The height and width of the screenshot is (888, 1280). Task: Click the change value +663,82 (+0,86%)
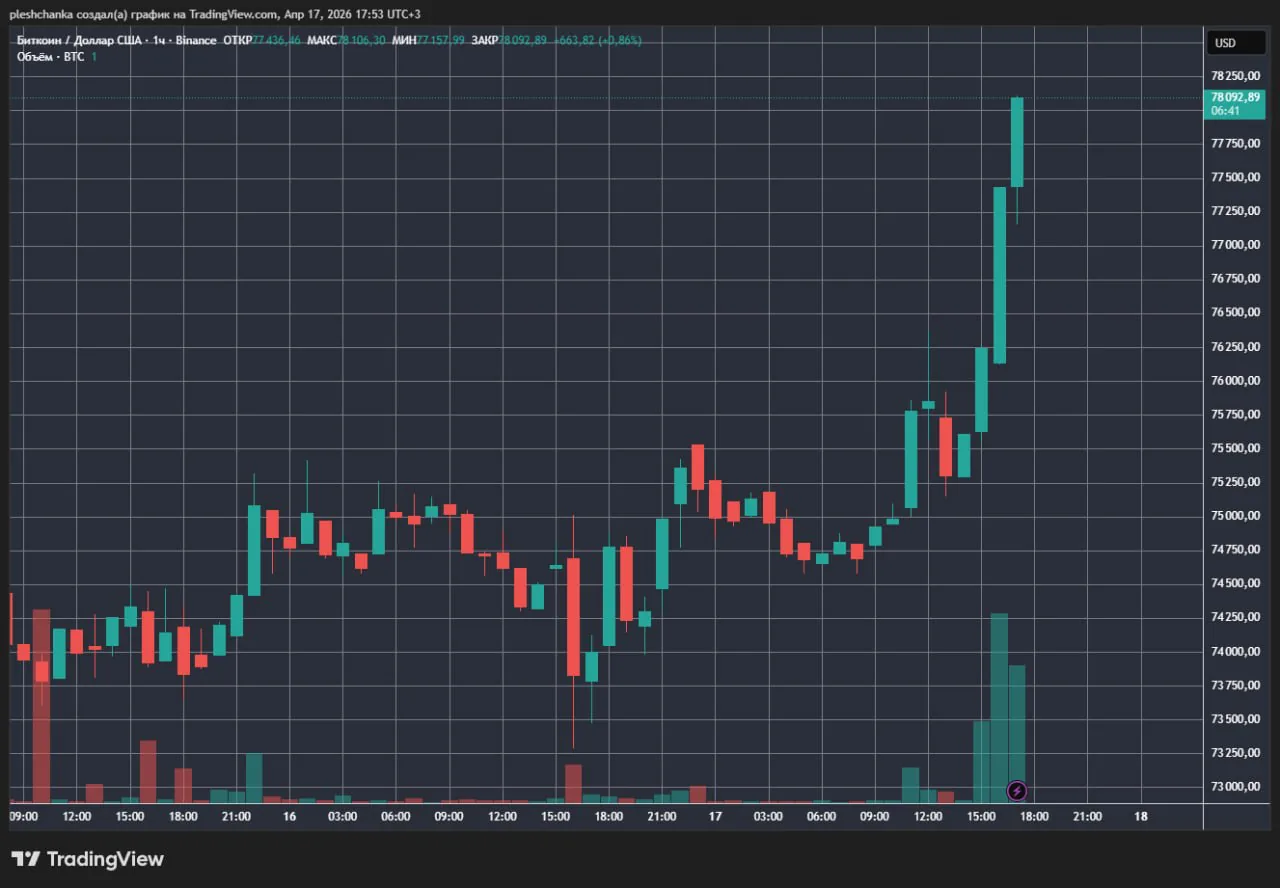[597, 41]
